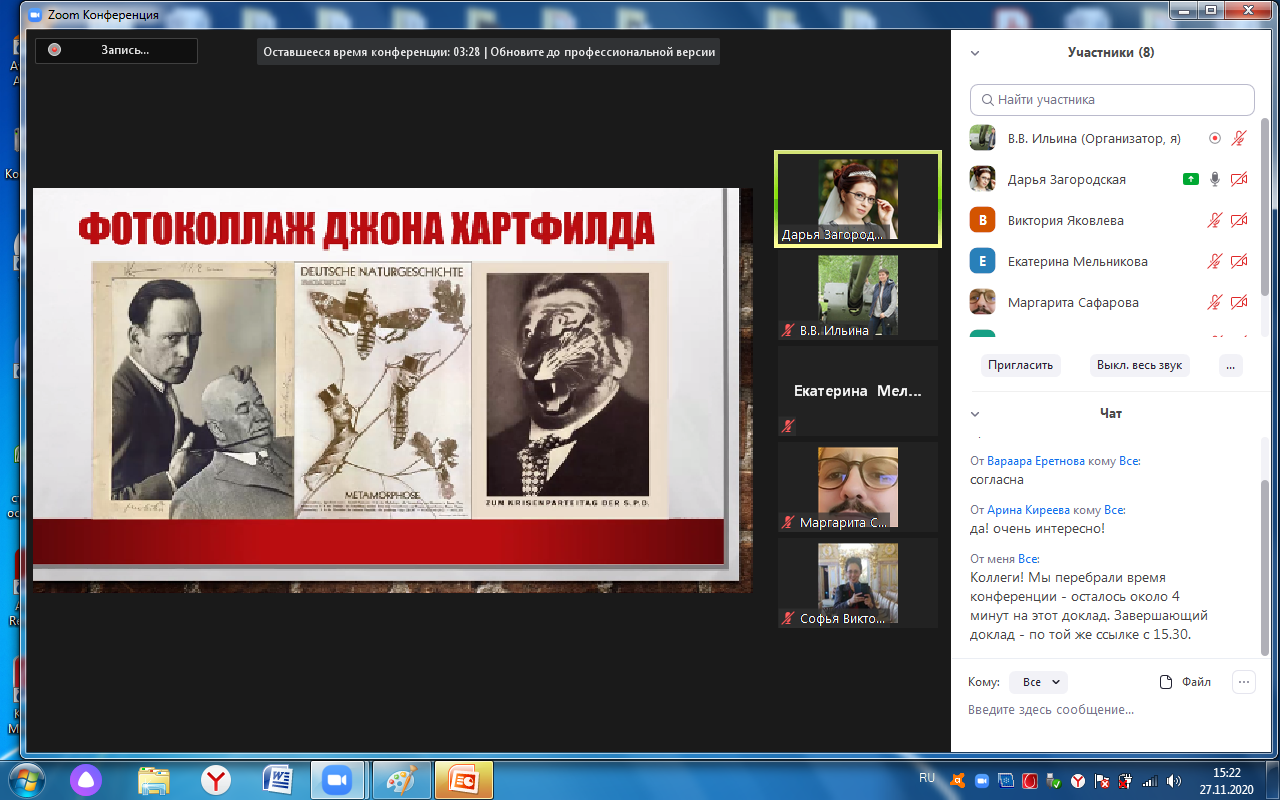Viewport: 1280px width, 800px height.
Task: Click recording icon beside В.В. Ильина
Action: [1215, 139]
